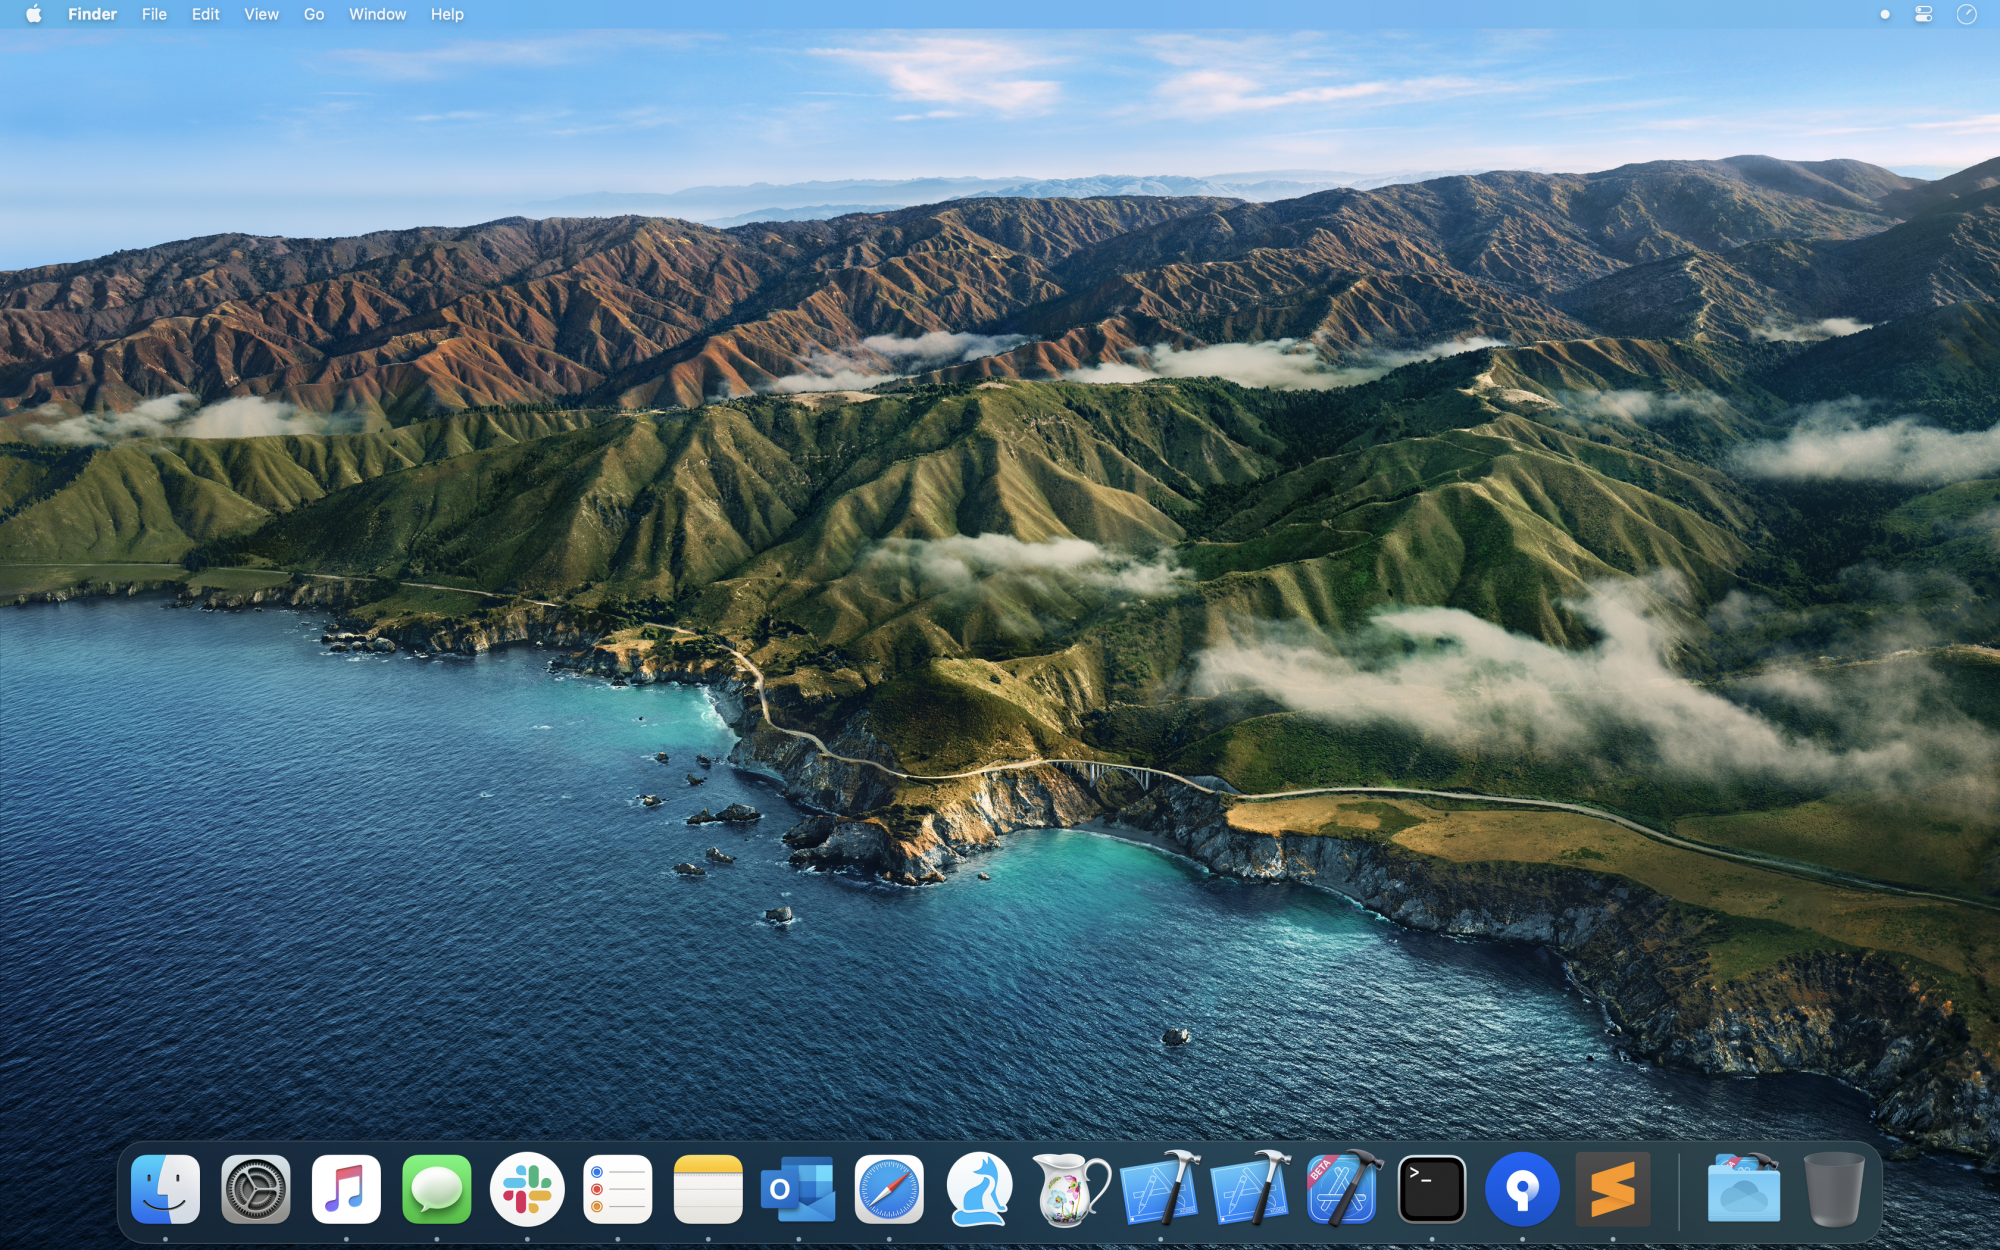
Task: Open the Window menu
Action: point(377,14)
